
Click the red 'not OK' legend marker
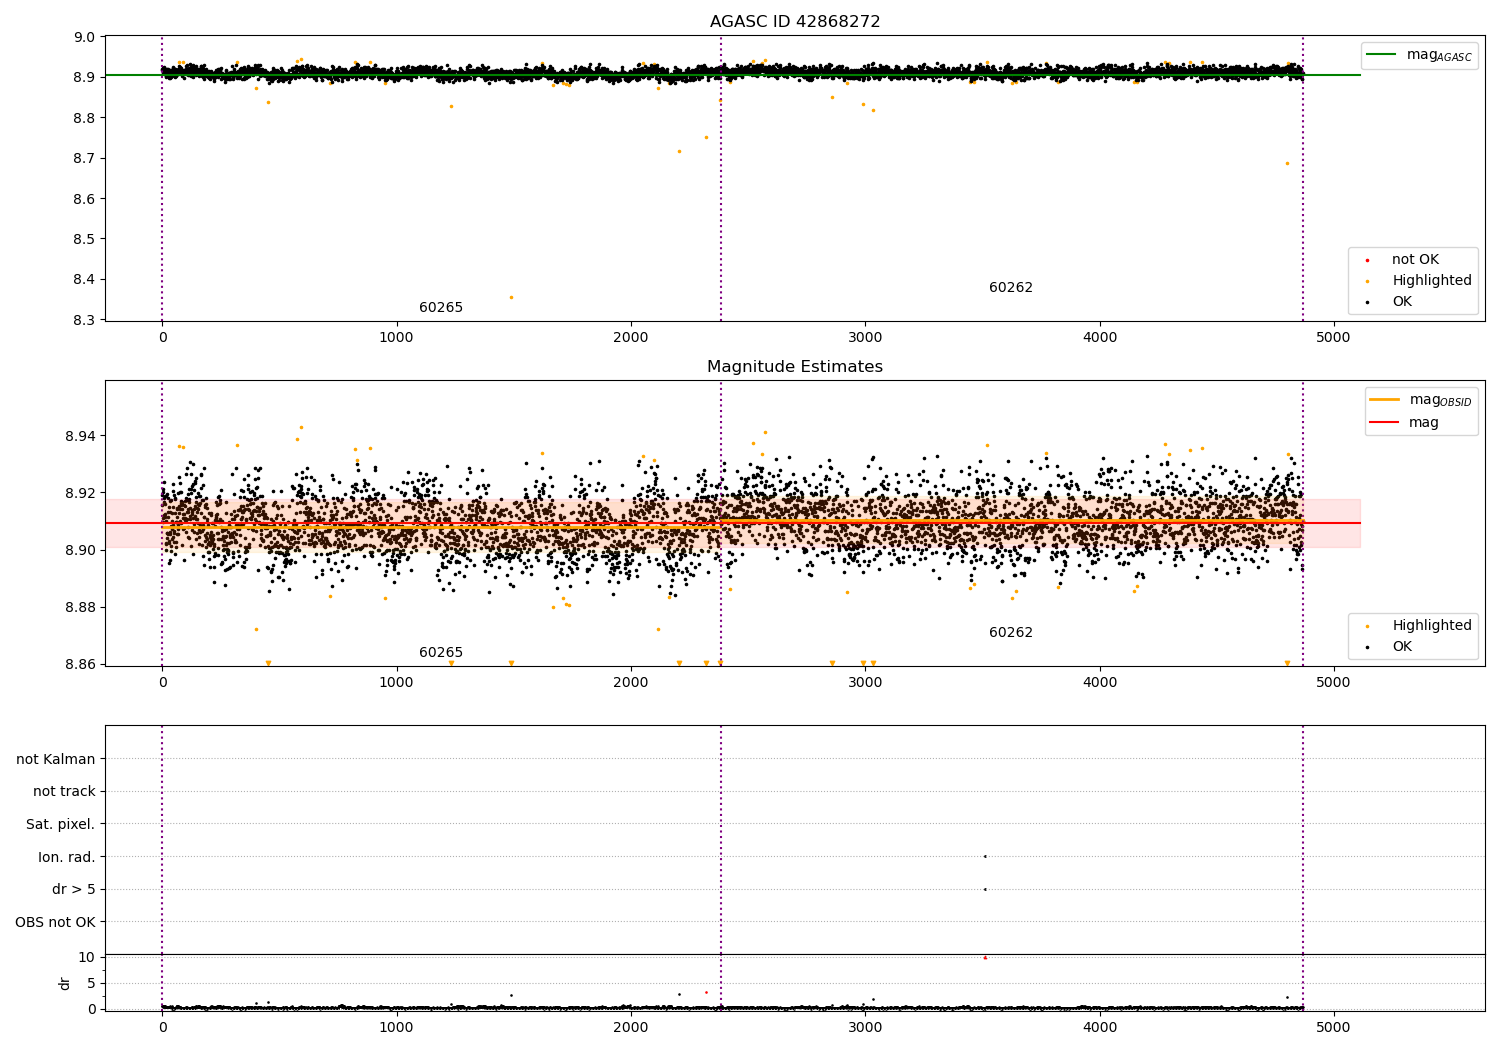coord(1367,260)
